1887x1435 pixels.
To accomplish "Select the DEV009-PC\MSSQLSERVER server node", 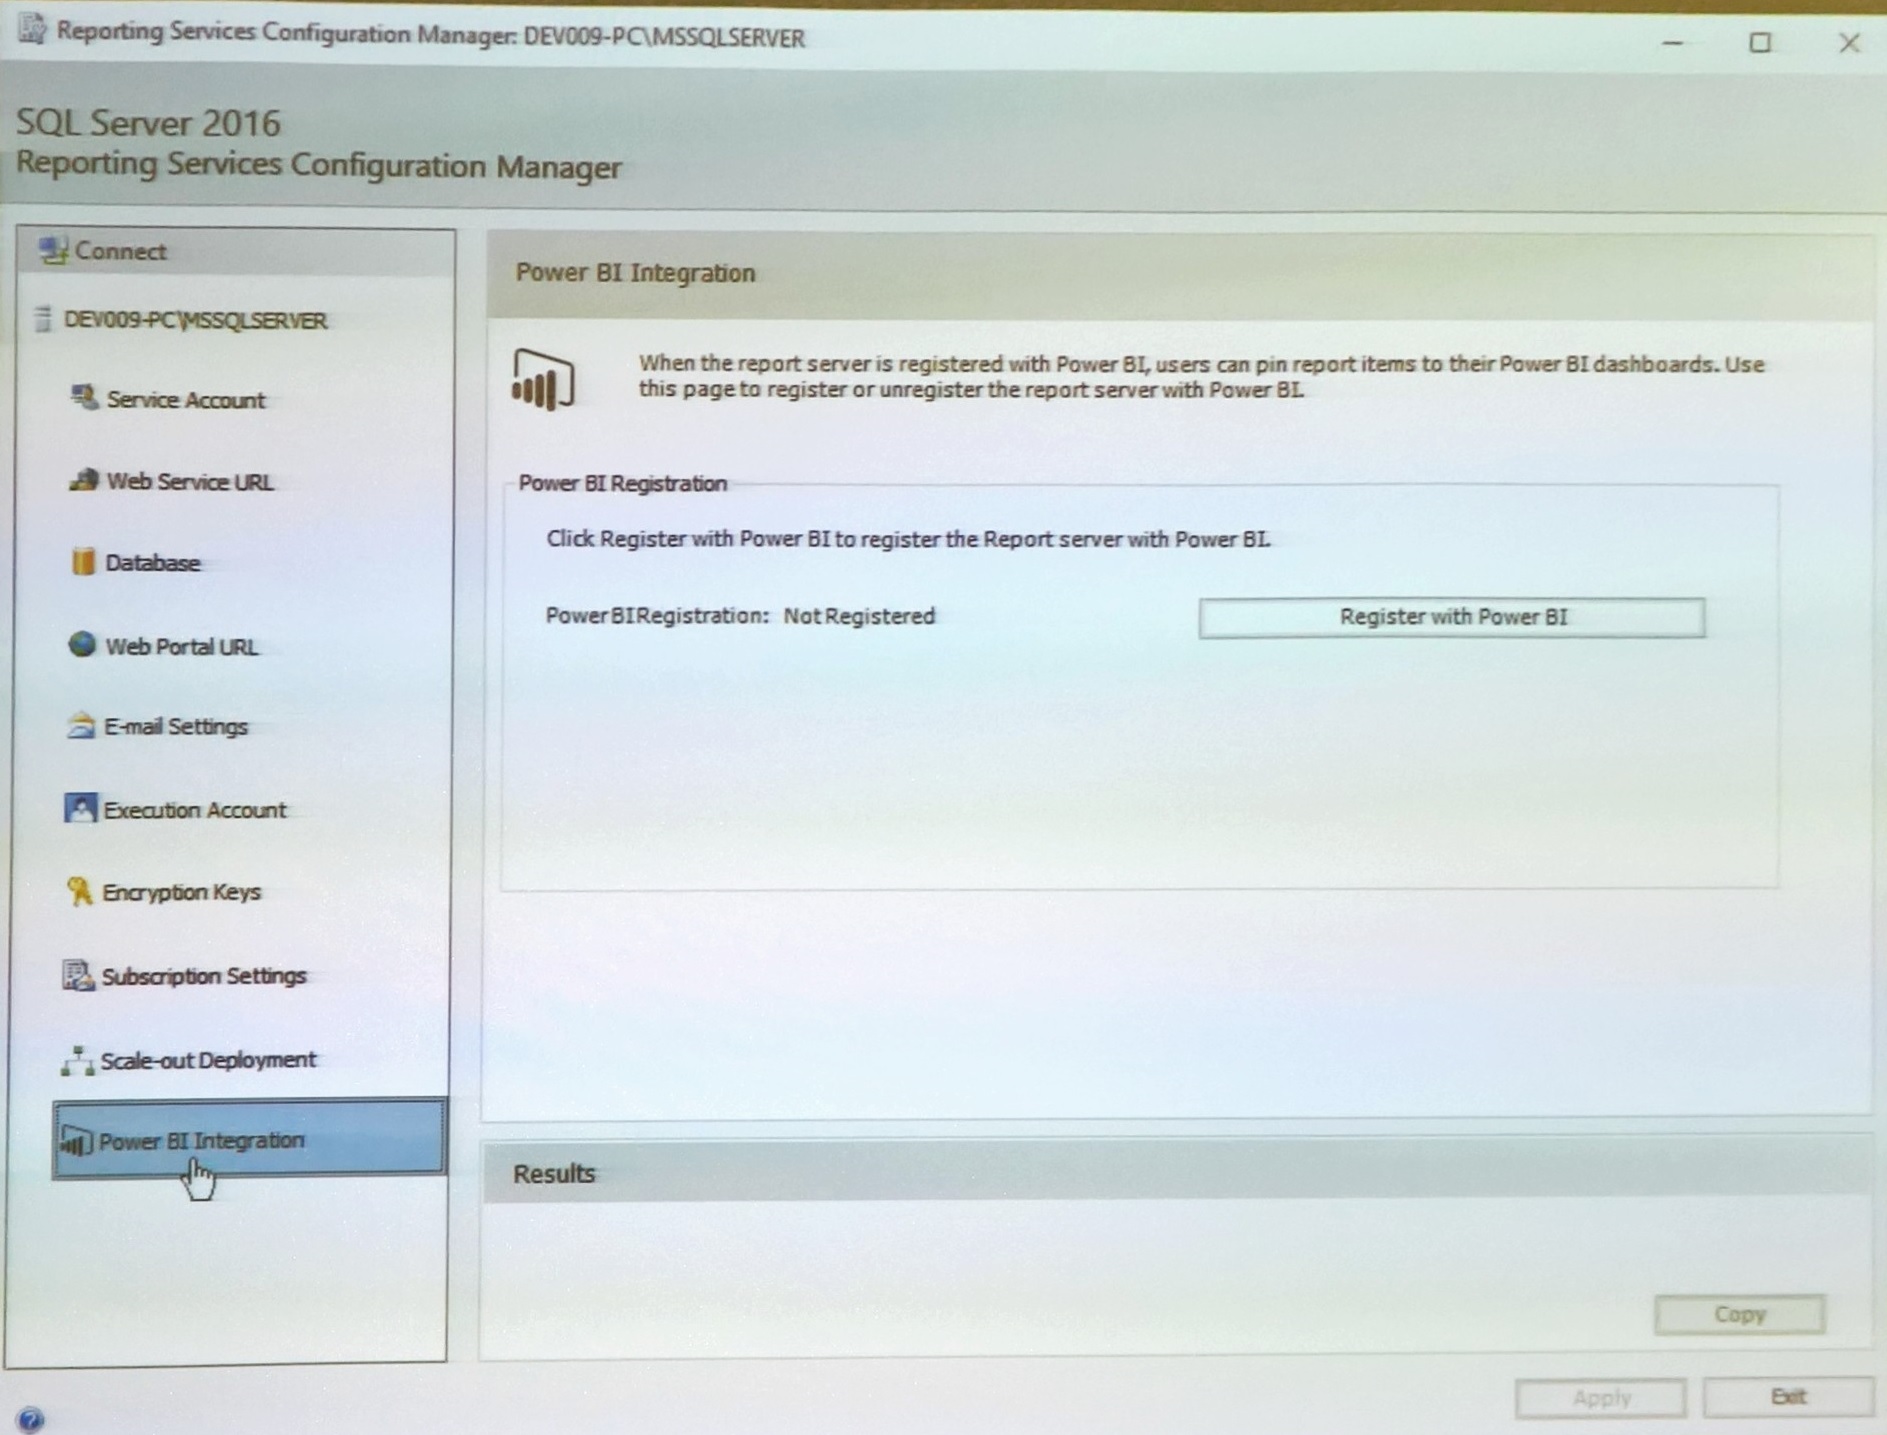I will (x=194, y=321).
